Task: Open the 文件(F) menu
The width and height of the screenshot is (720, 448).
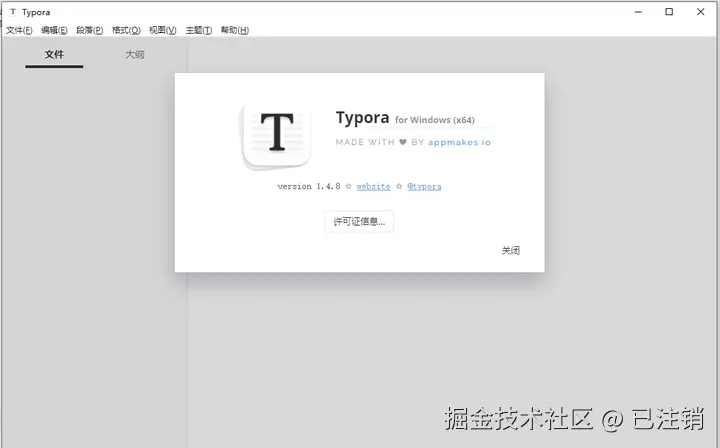Action: click(19, 30)
